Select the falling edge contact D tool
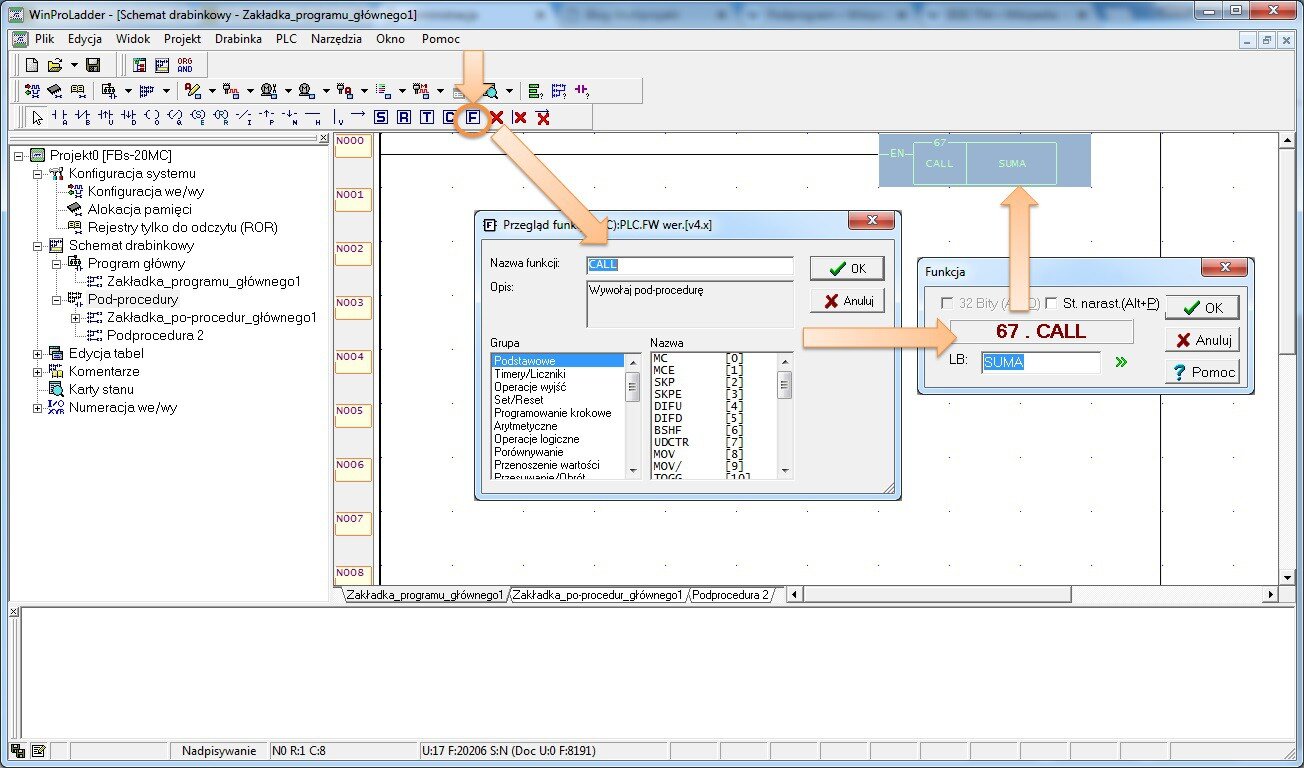Image resolution: width=1304 pixels, height=768 pixels. (x=128, y=118)
